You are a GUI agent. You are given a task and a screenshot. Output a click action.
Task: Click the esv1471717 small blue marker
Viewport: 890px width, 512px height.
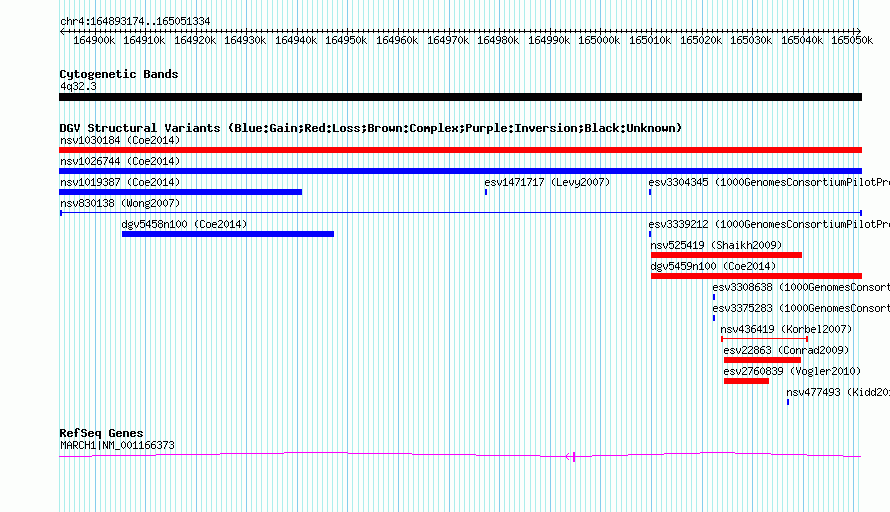coord(486,192)
